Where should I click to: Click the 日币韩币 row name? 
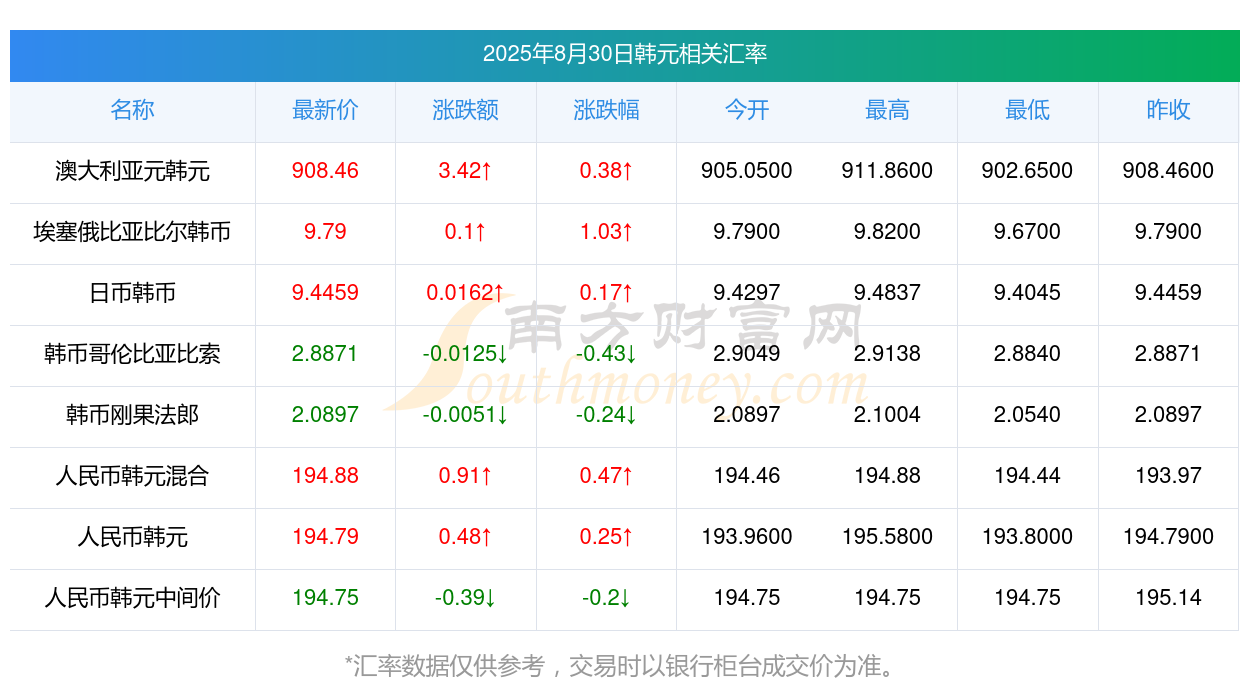[x=132, y=293]
